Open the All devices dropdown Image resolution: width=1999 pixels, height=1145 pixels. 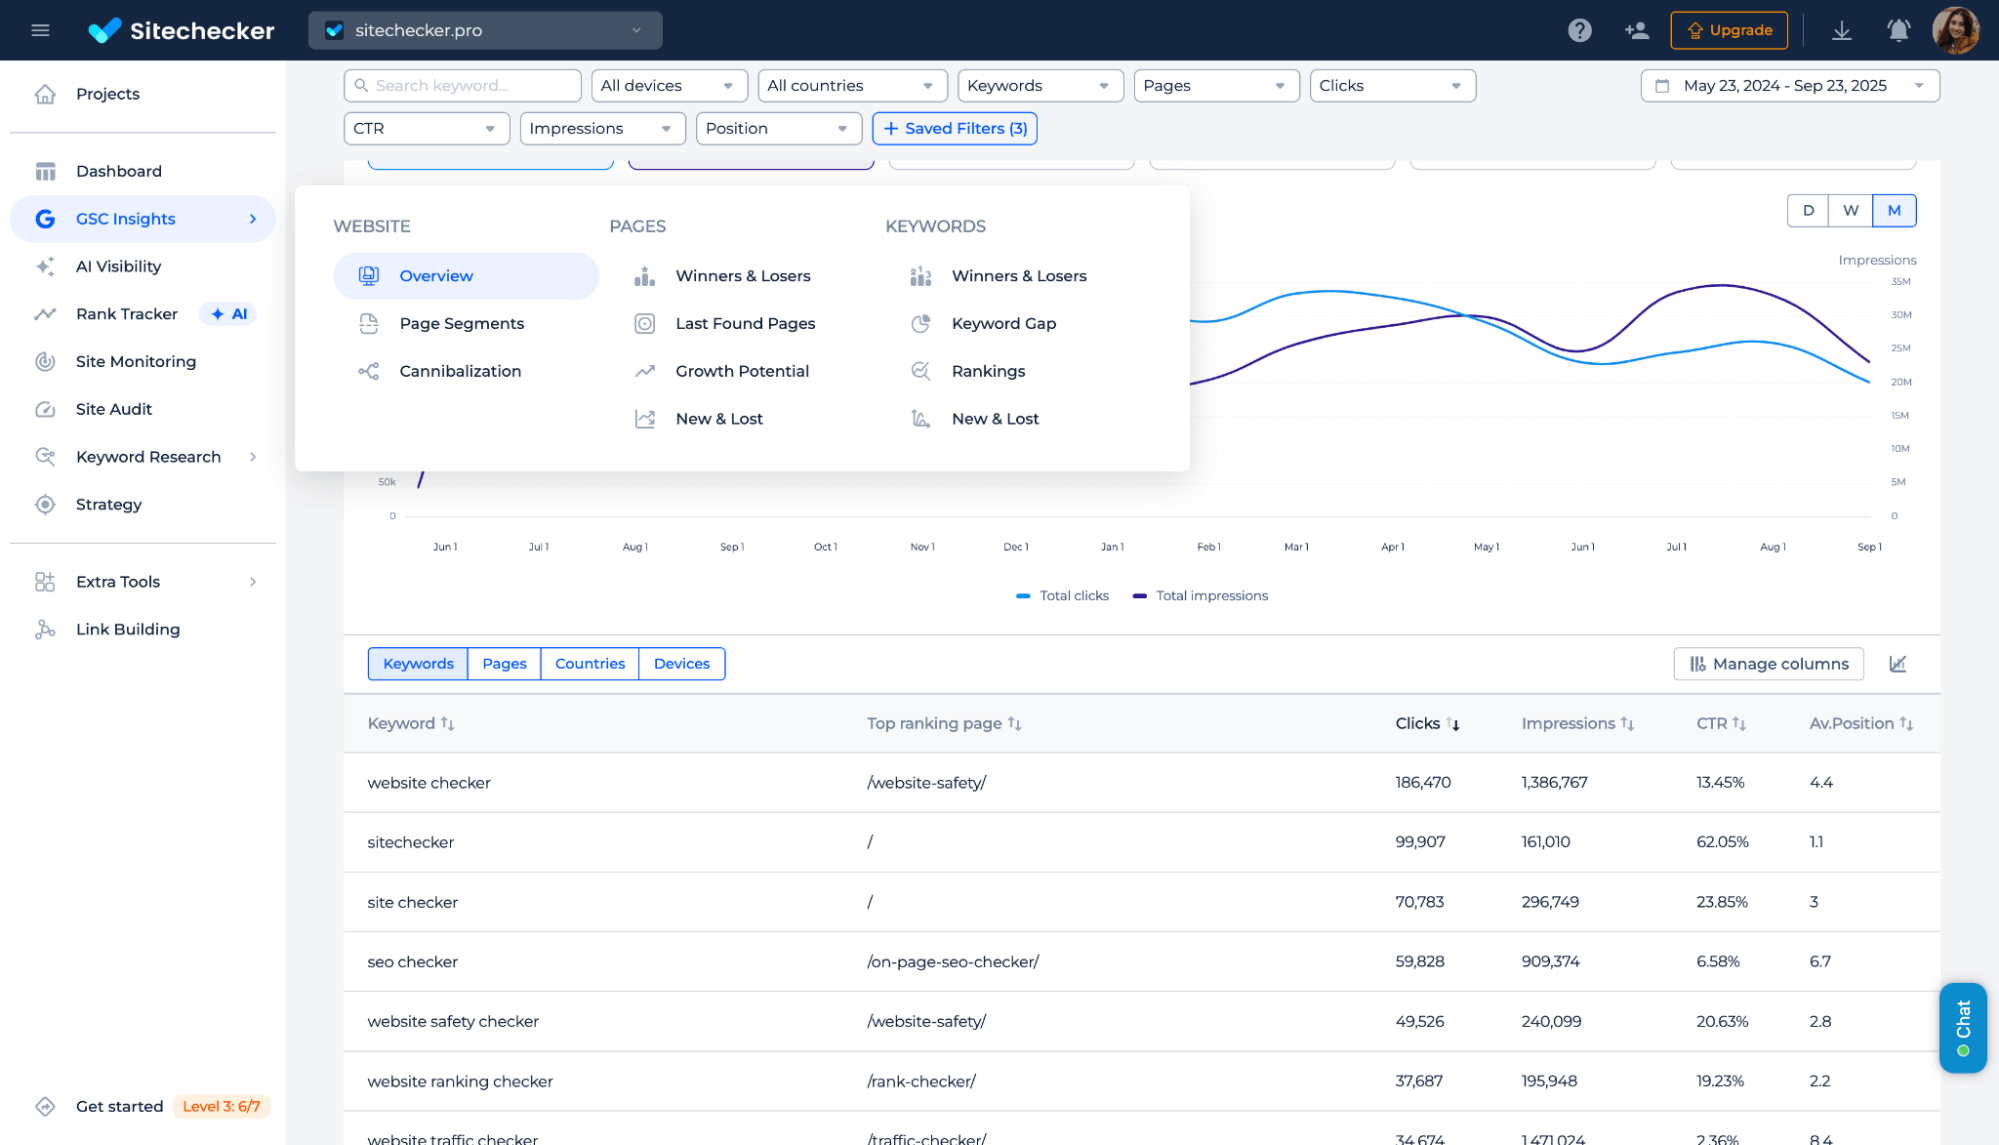pos(669,86)
